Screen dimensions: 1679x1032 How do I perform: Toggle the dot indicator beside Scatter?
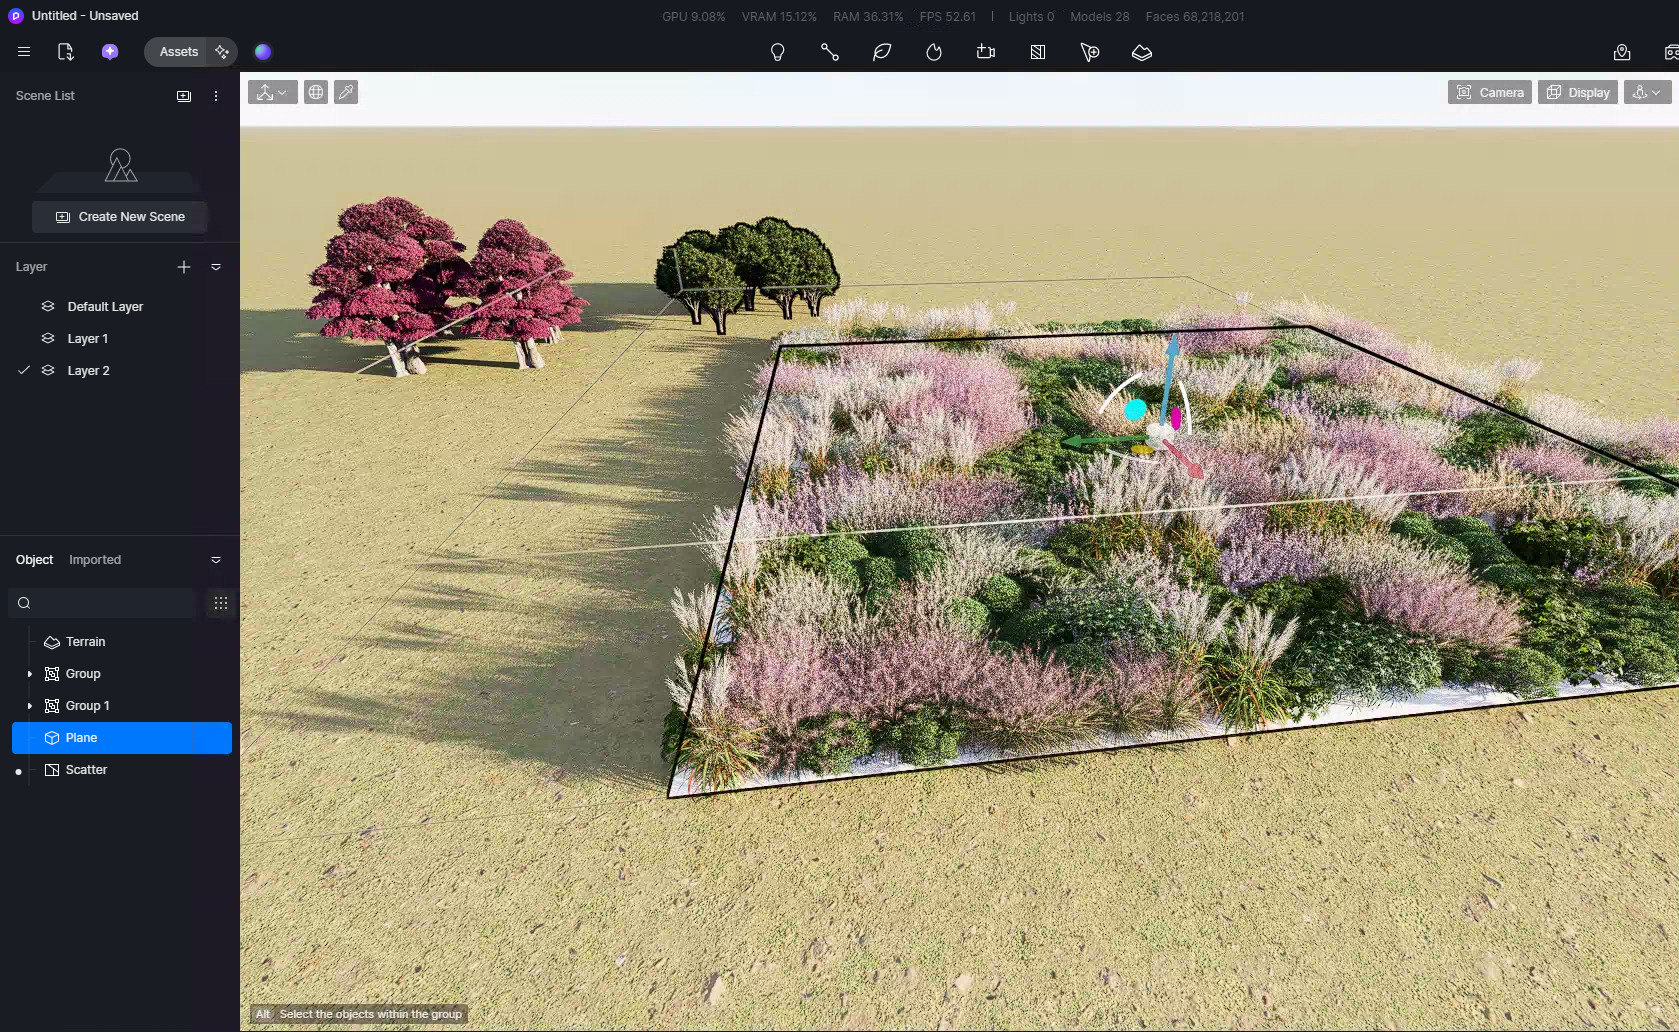18,771
